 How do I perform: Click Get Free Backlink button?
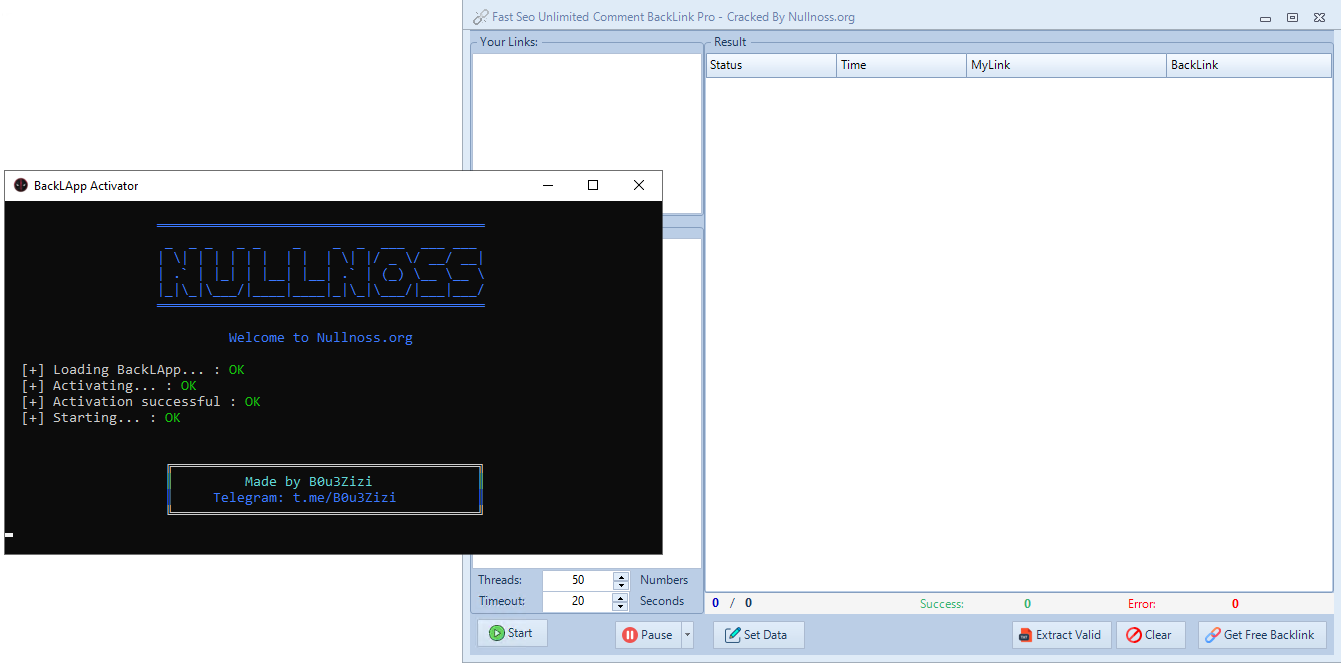point(1263,635)
